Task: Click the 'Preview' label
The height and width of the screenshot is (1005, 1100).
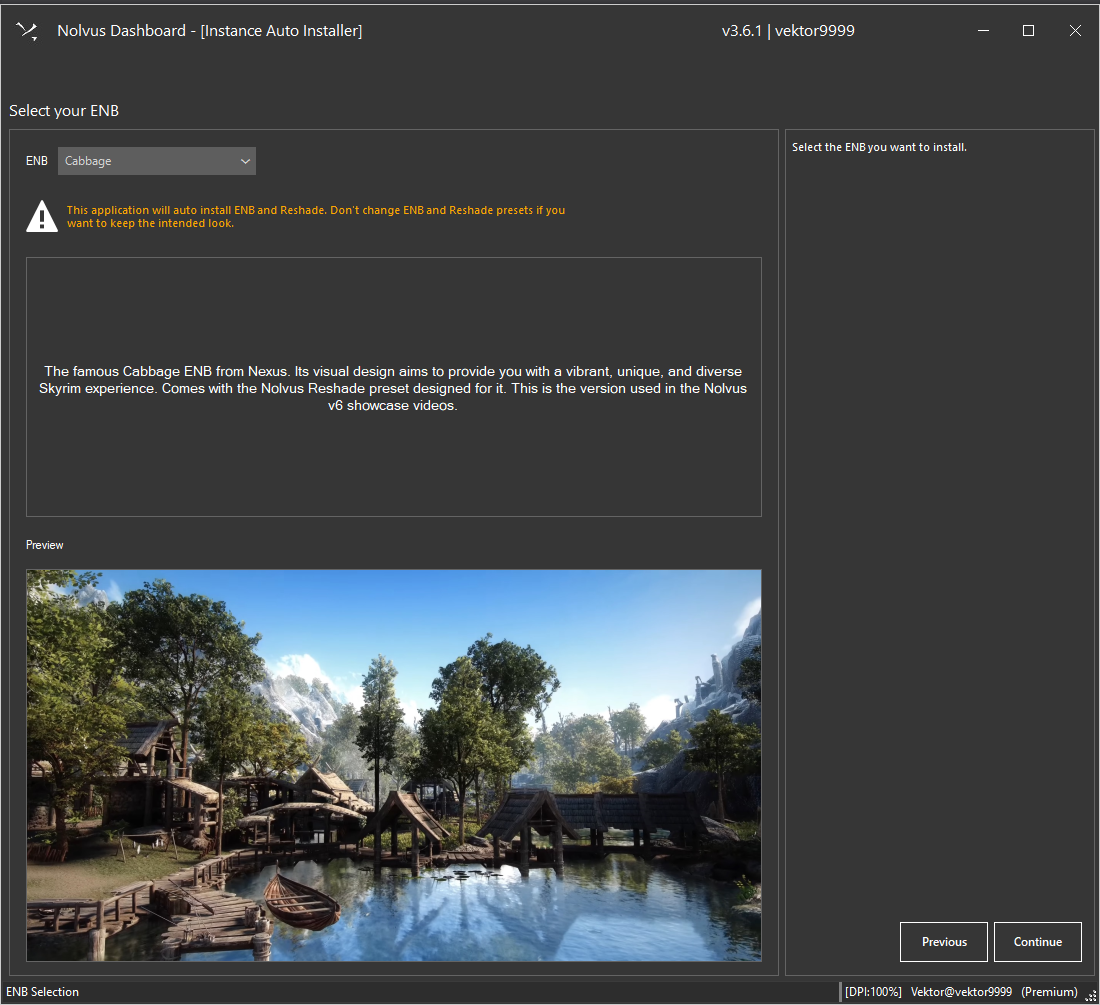Action: pyautogui.click(x=44, y=545)
